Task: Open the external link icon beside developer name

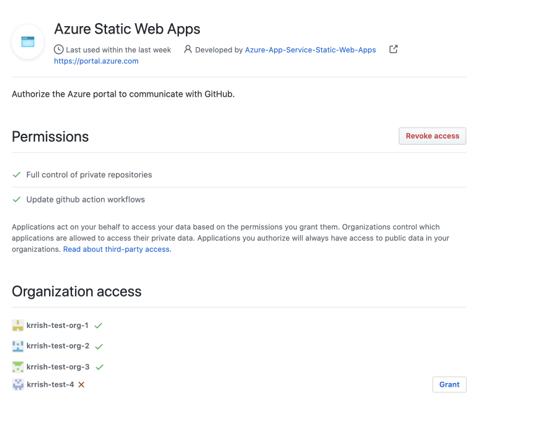Action: tap(393, 49)
